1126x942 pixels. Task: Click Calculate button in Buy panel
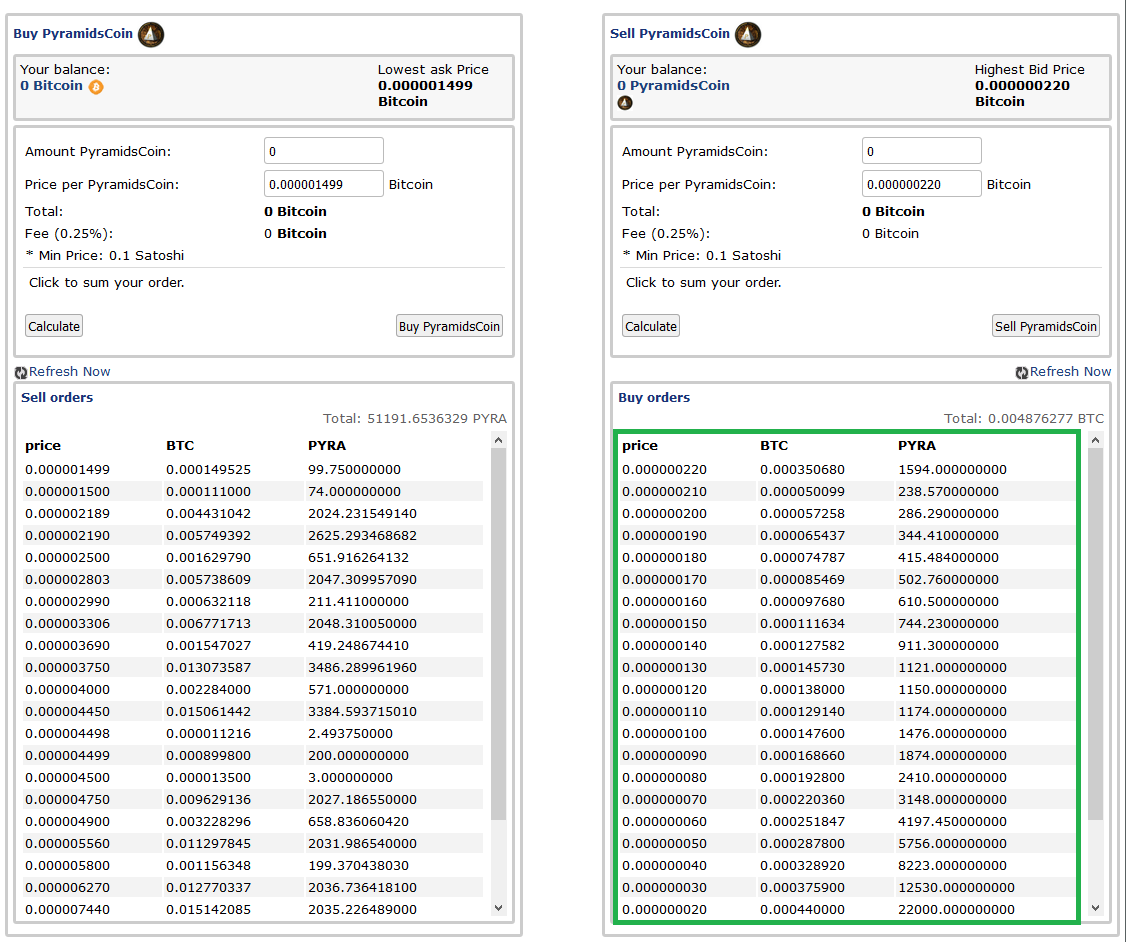coord(54,326)
